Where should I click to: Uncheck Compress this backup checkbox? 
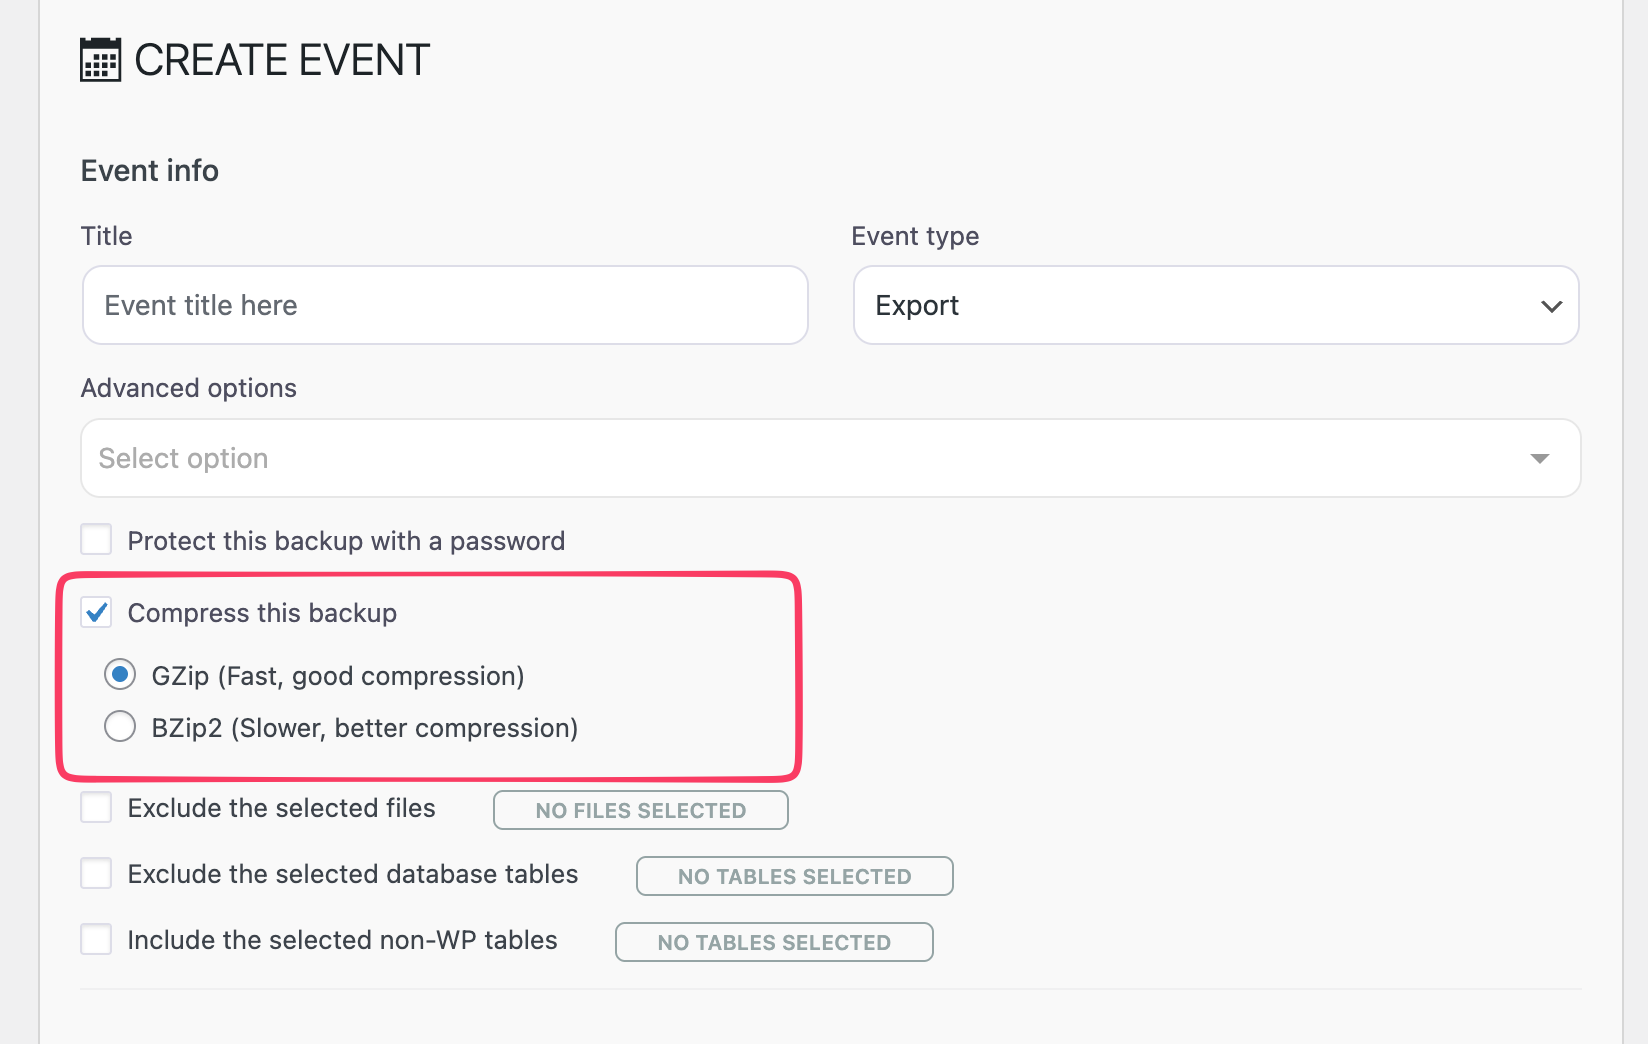coord(96,612)
